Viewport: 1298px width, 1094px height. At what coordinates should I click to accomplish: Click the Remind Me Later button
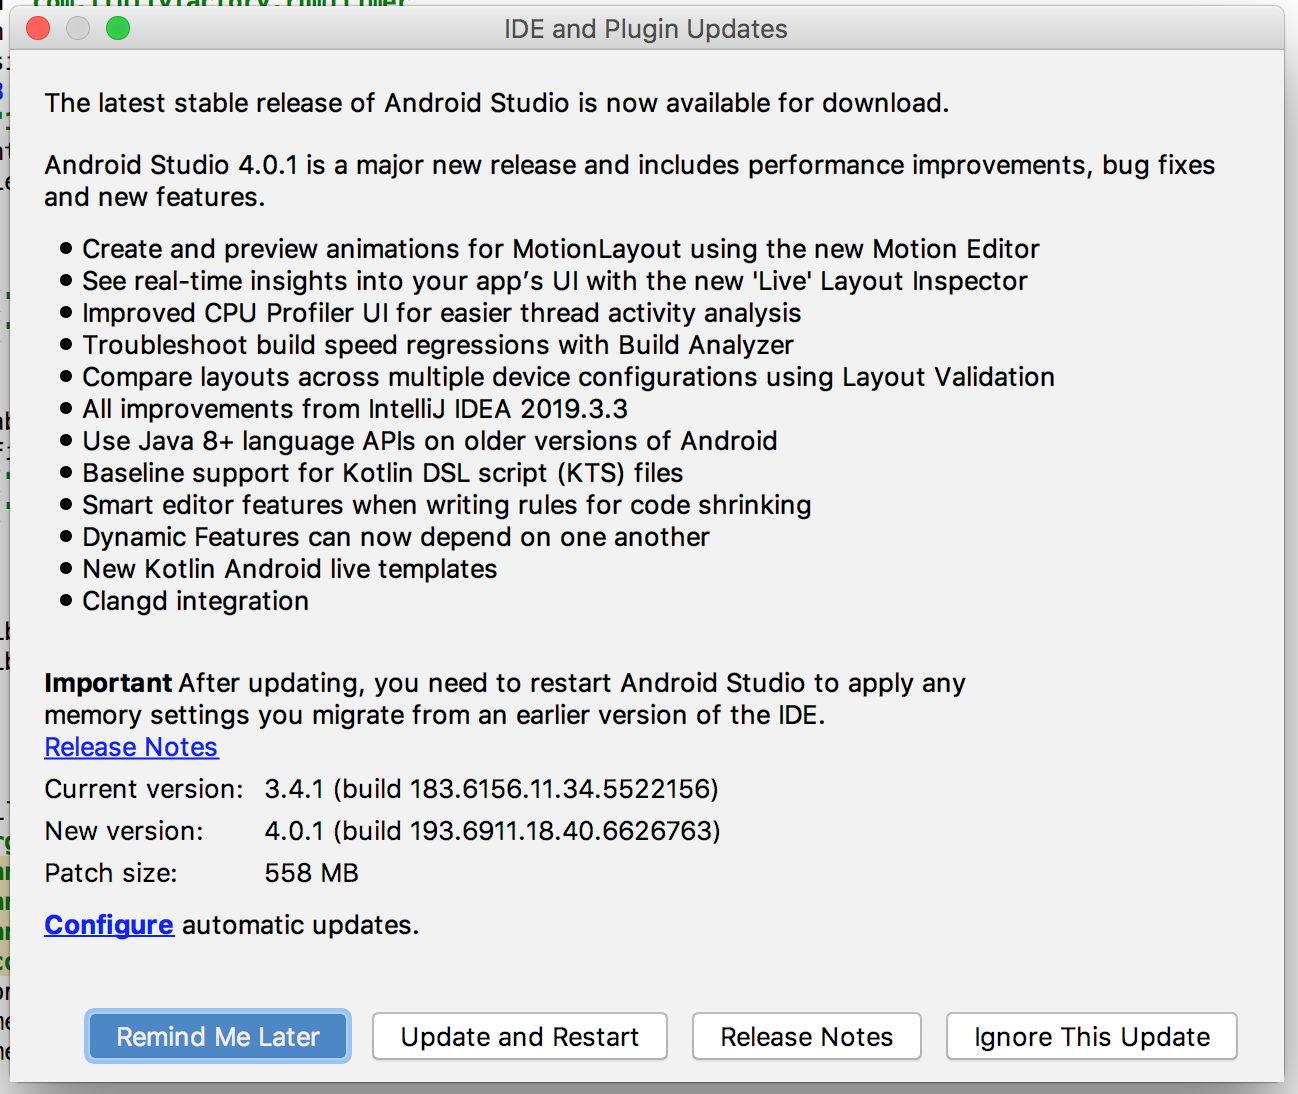[218, 1036]
